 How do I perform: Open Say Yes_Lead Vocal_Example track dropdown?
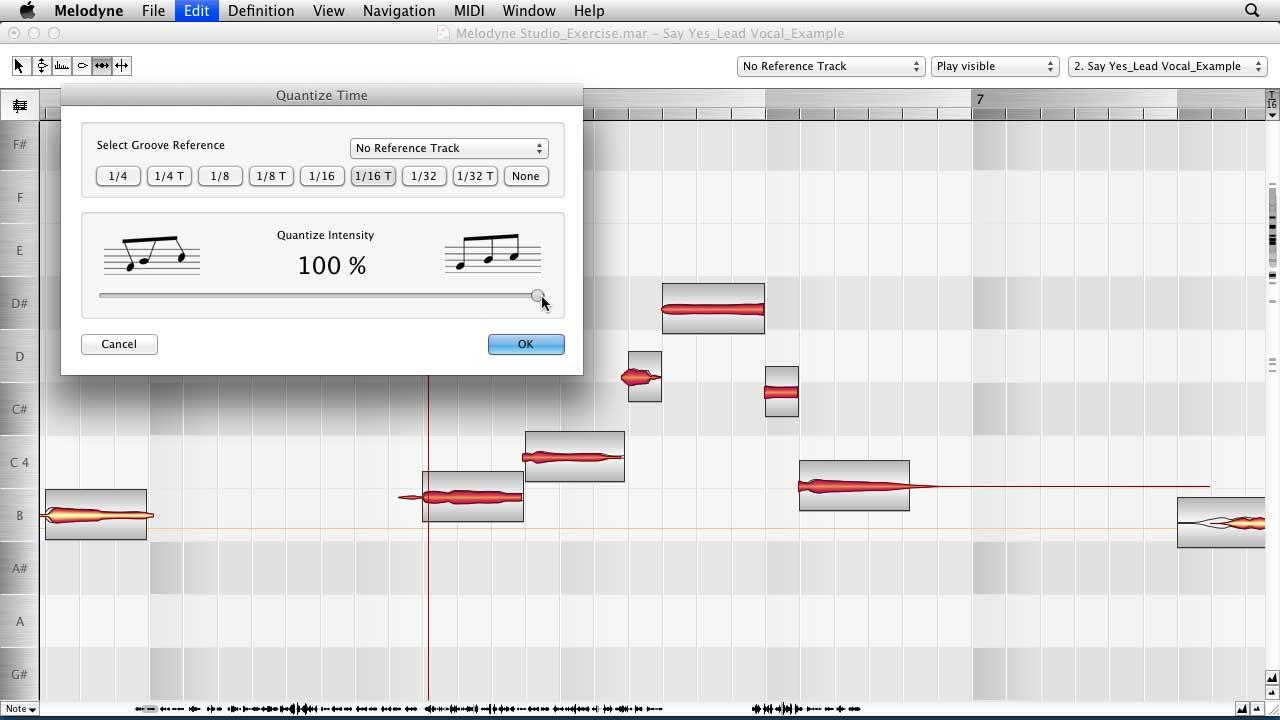coord(1167,66)
